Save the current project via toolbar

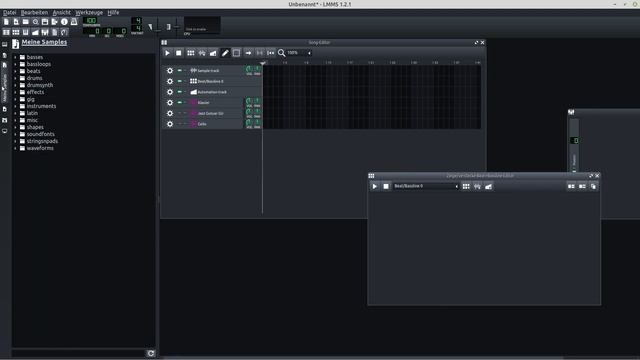click(45, 22)
